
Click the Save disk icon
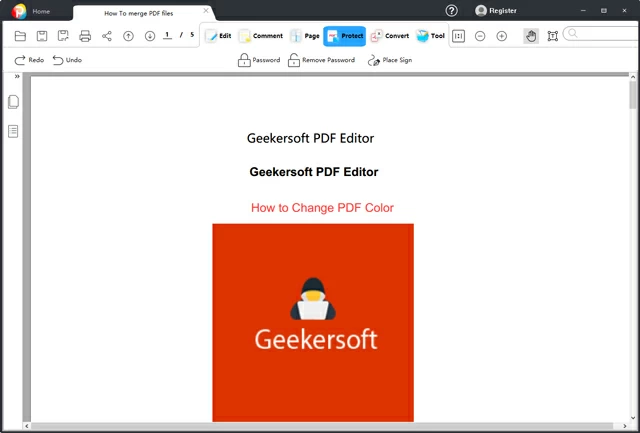[x=42, y=36]
